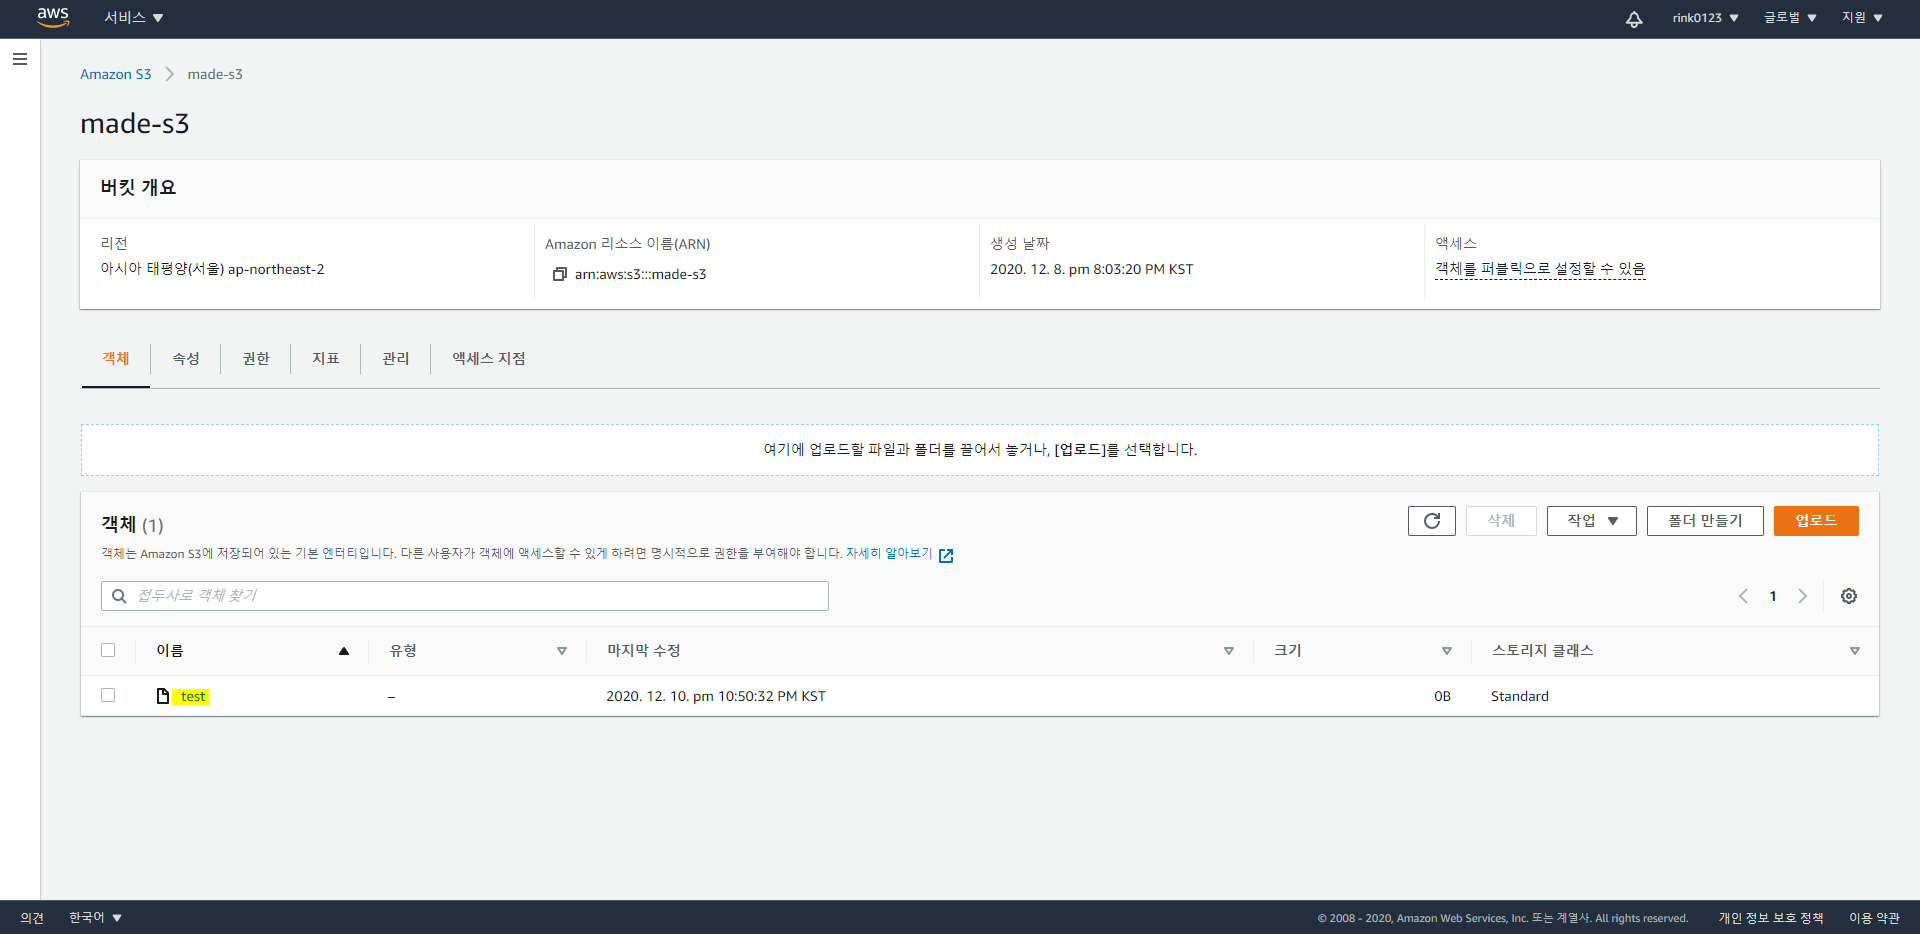This screenshot has height=934, width=1920.
Task: Sort by 스토리지 클래스 column arrow
Action: [1855, 651]
